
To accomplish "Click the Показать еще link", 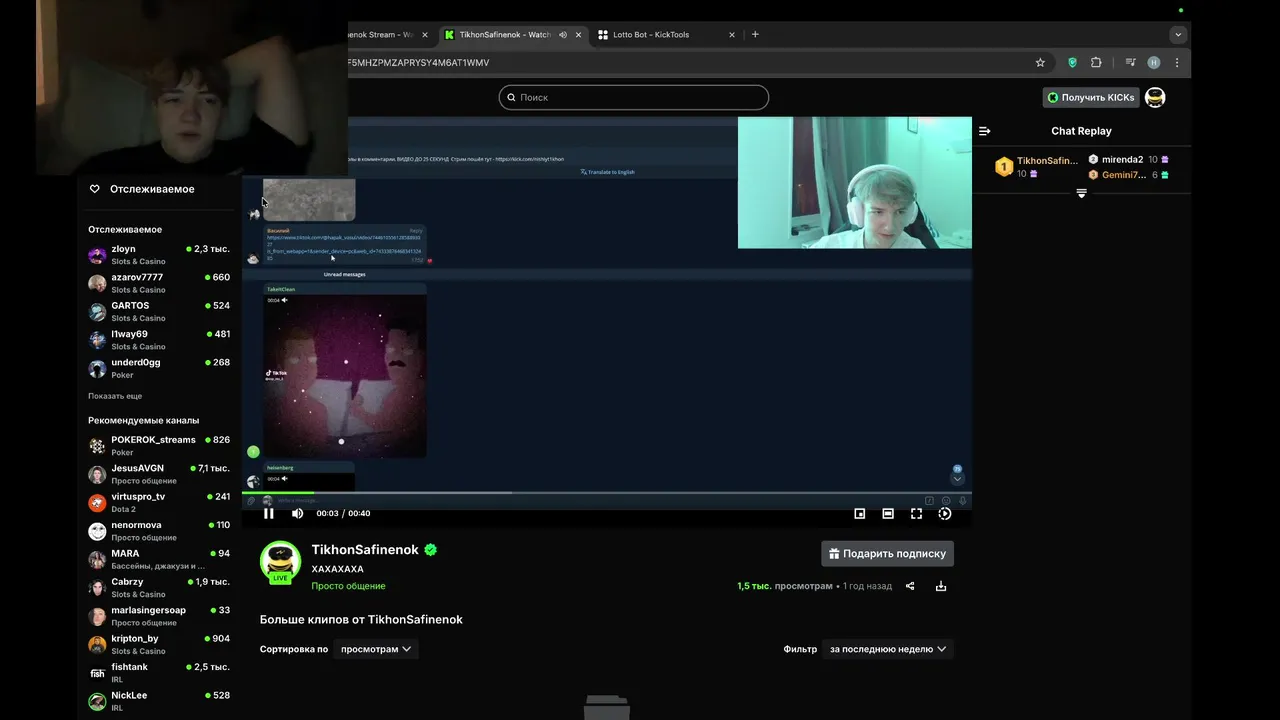I will 115,396.
